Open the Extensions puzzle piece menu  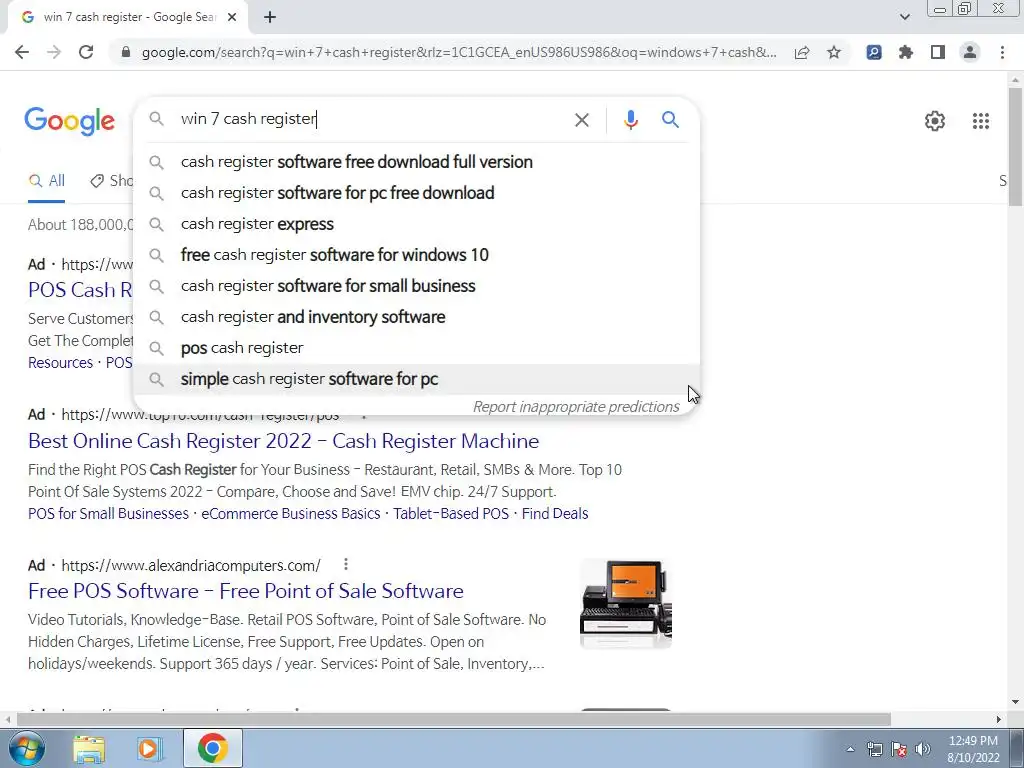(x=906, y=52)
